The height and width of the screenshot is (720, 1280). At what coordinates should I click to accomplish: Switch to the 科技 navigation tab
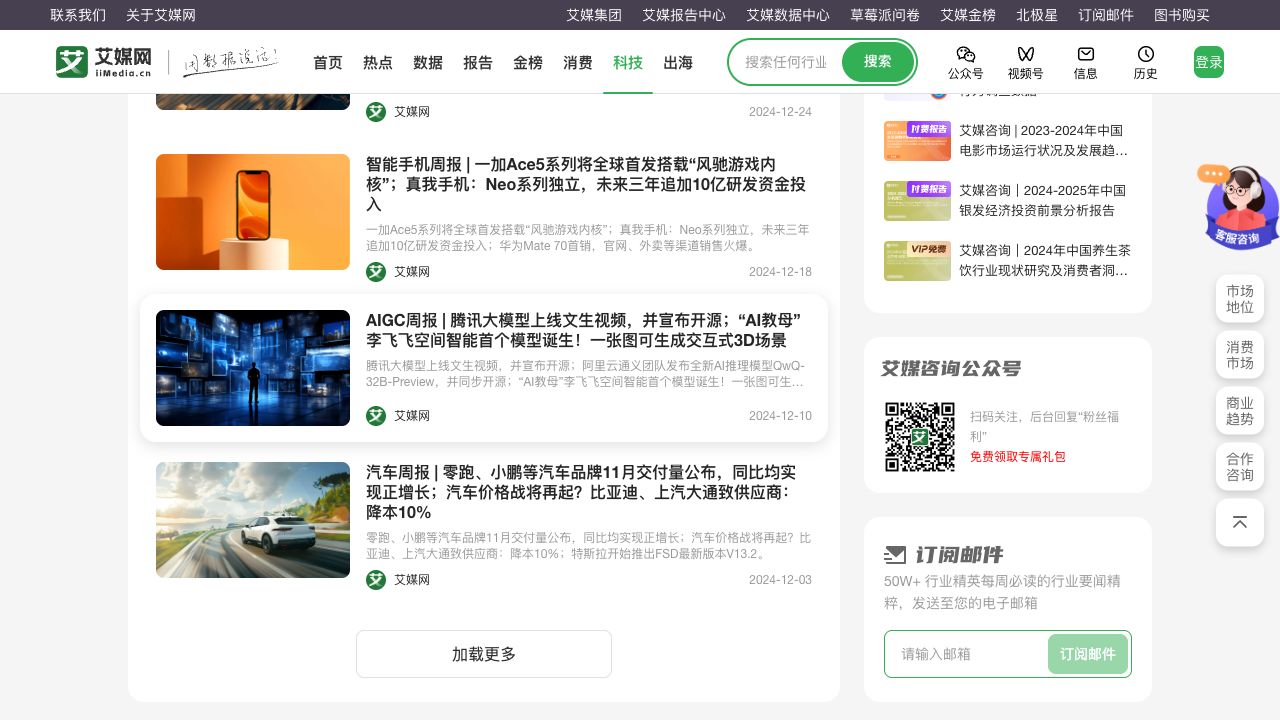point(628,62)
